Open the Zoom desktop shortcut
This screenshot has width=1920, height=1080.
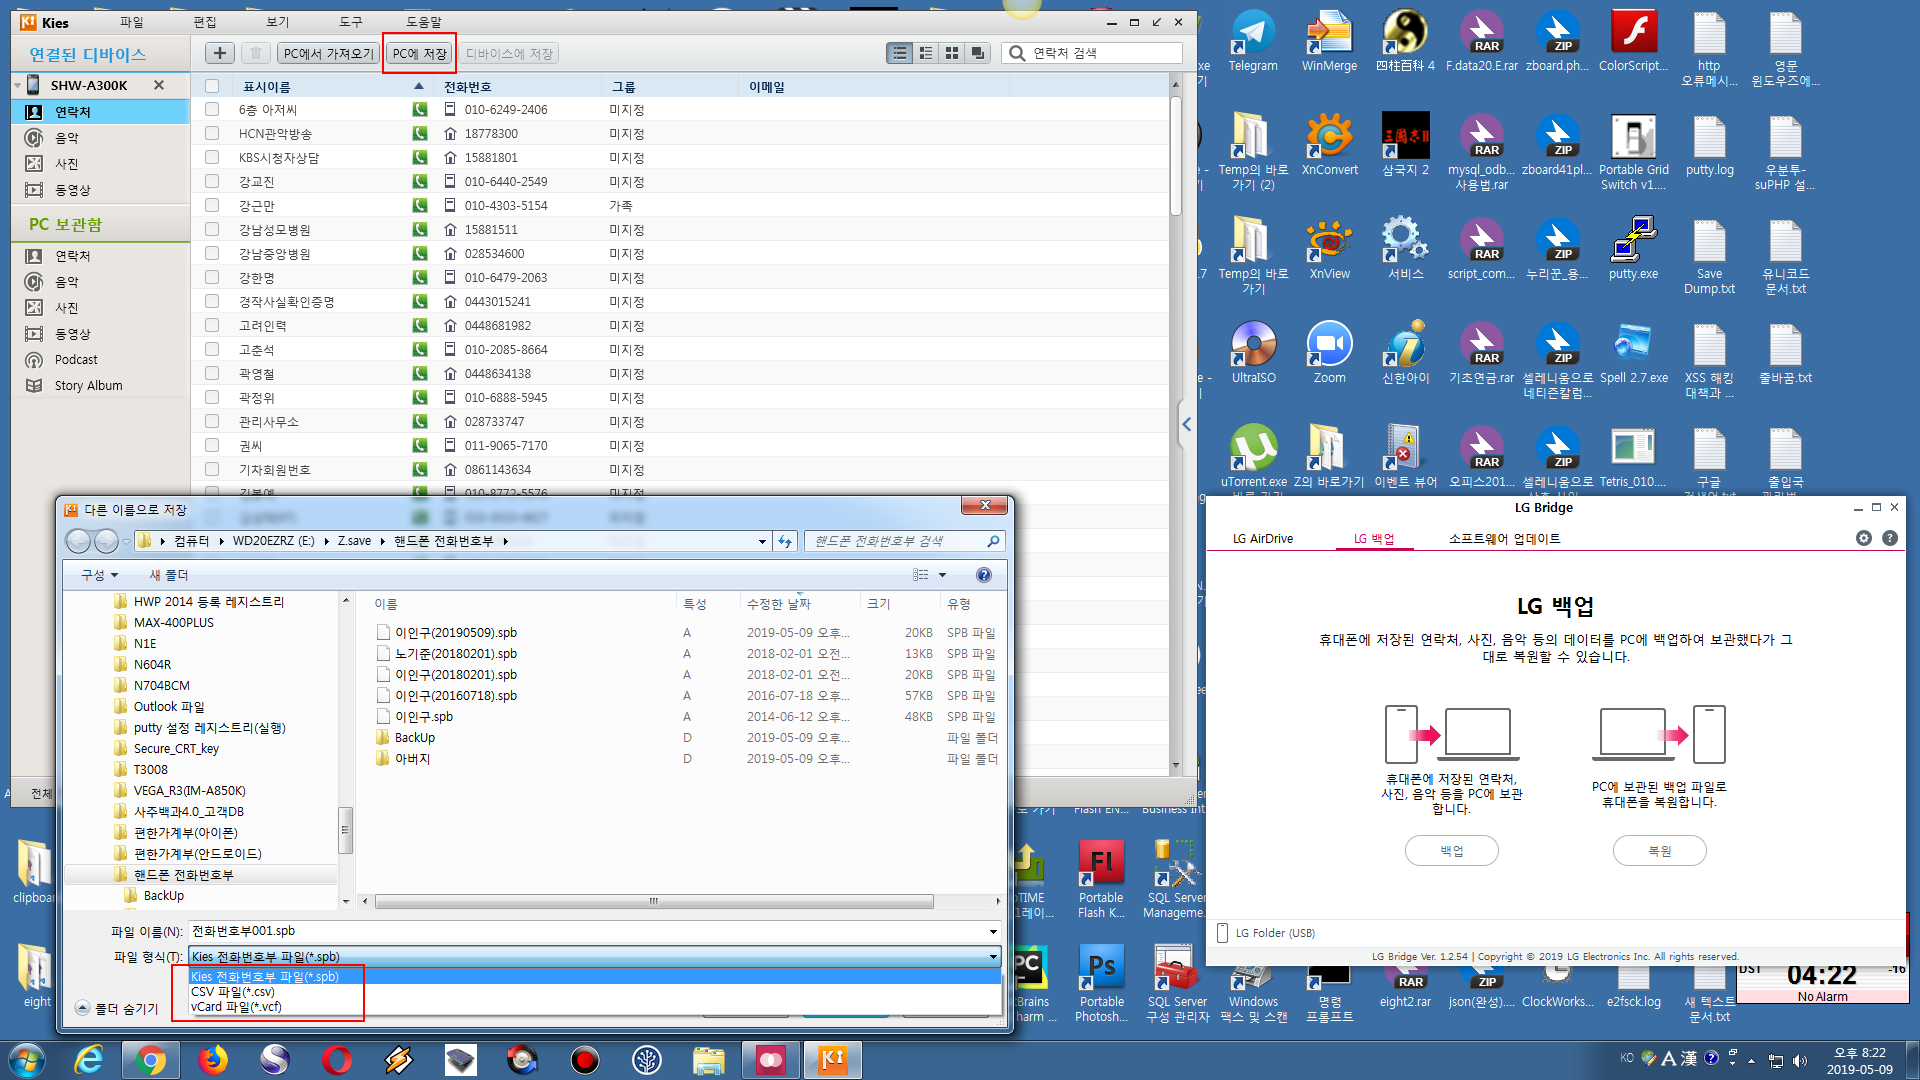[1329, 353]
